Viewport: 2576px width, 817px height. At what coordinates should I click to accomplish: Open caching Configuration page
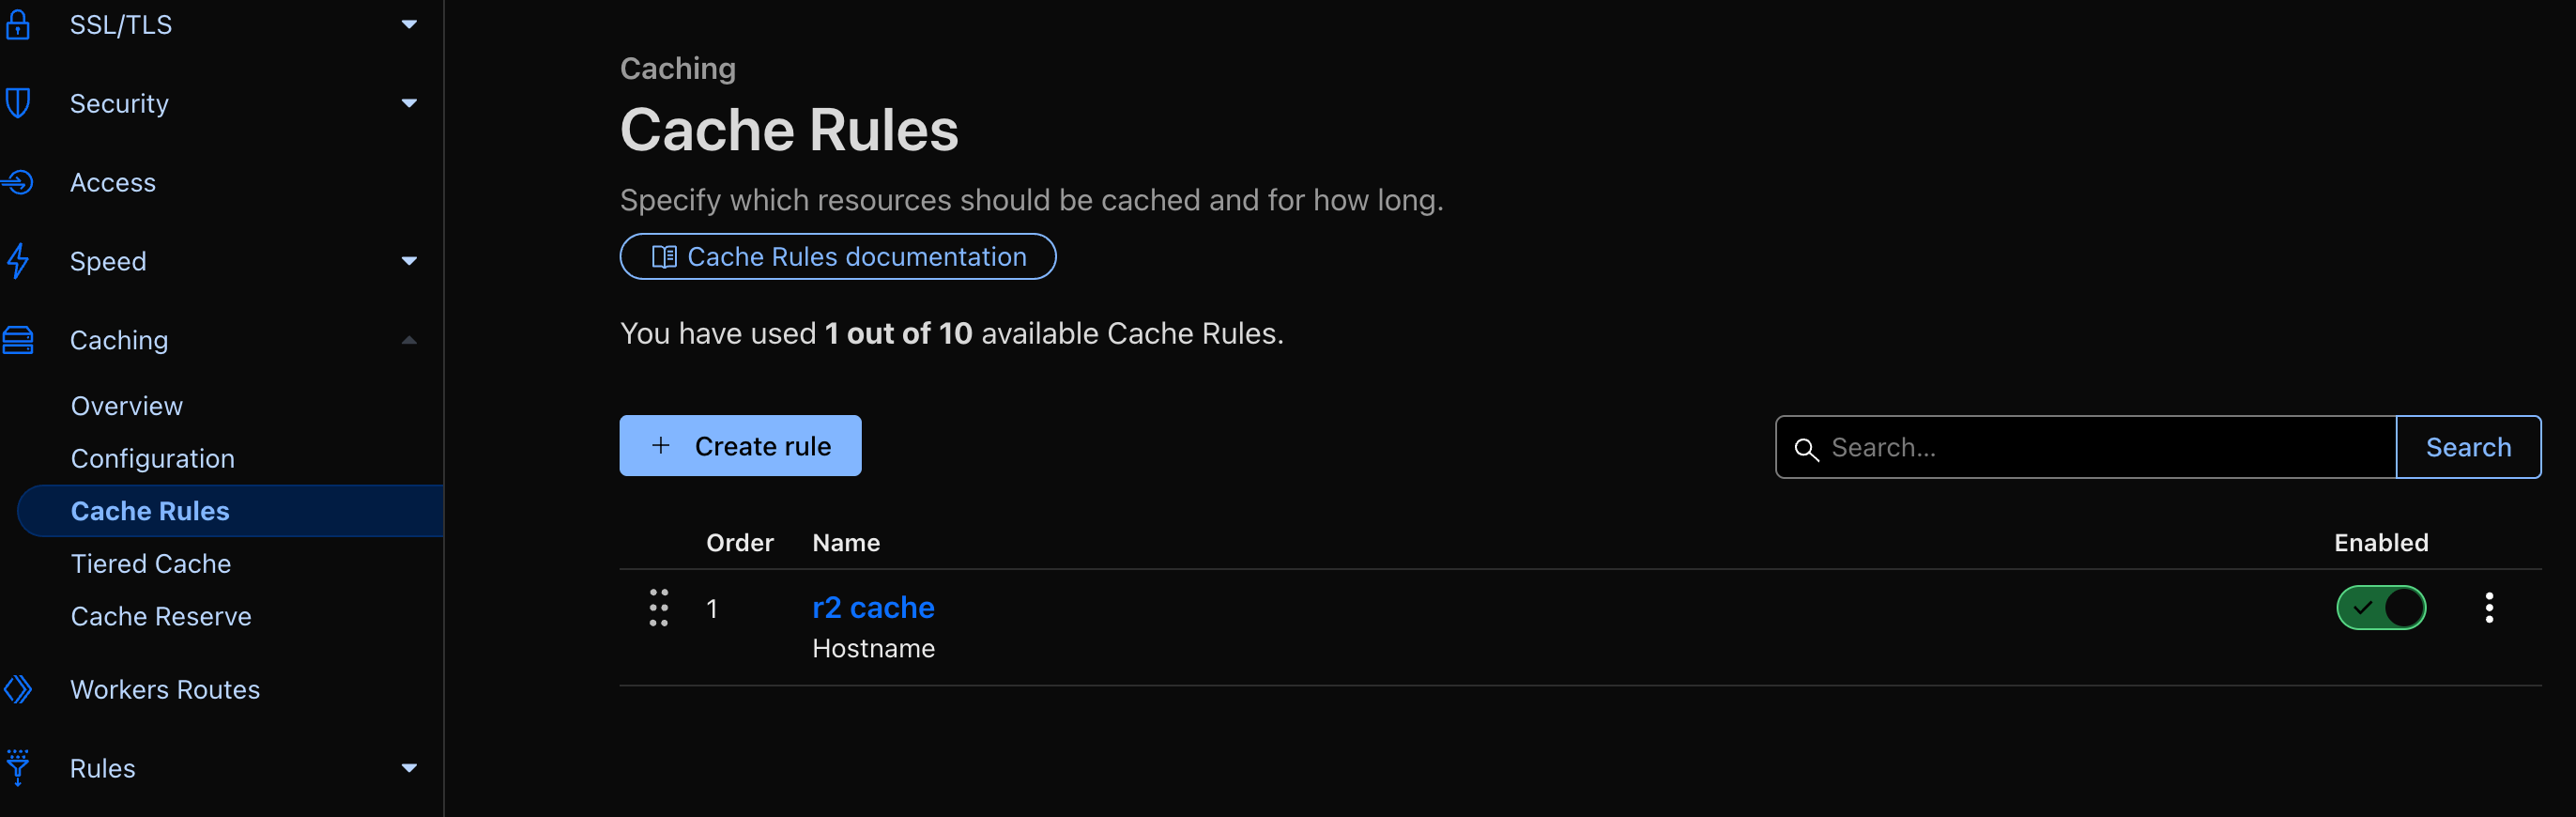pyautogui.click(x=153, y=458)
